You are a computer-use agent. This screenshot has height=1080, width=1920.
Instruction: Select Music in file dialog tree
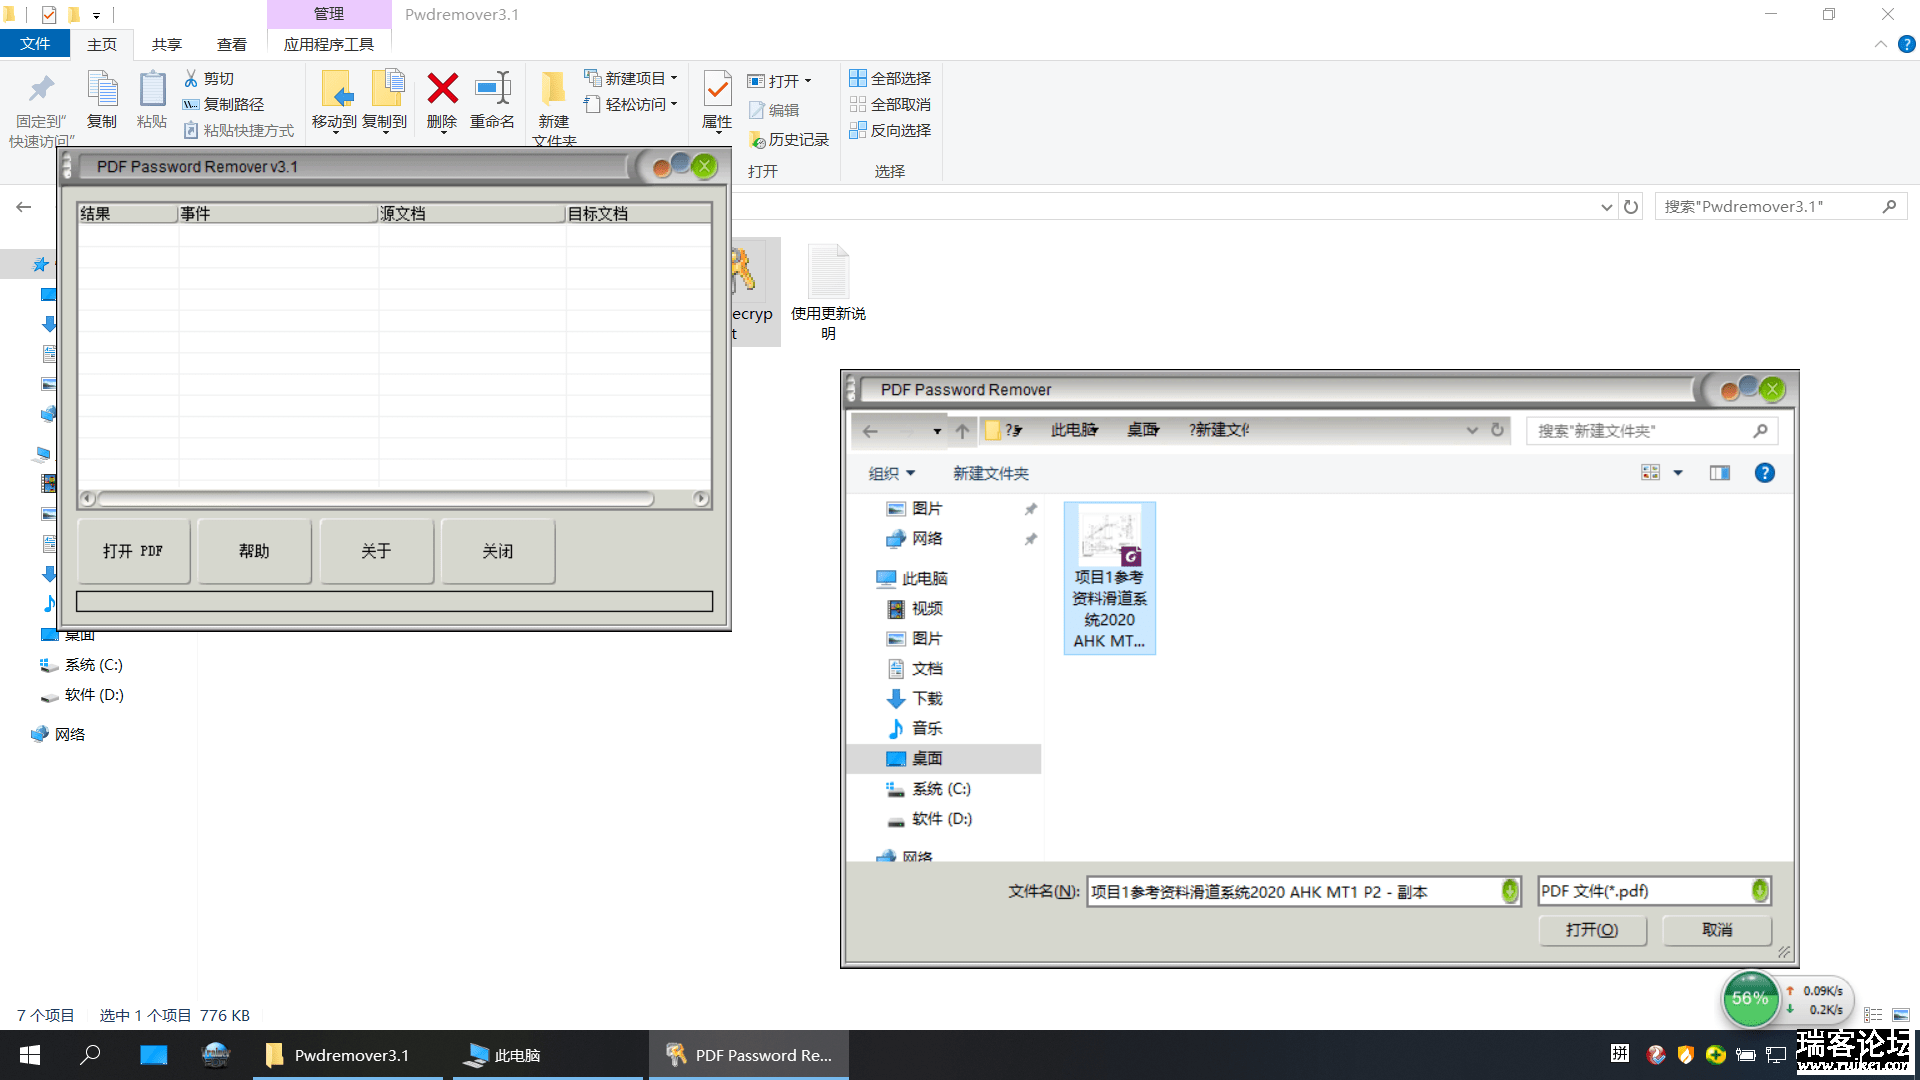(927, 728)
